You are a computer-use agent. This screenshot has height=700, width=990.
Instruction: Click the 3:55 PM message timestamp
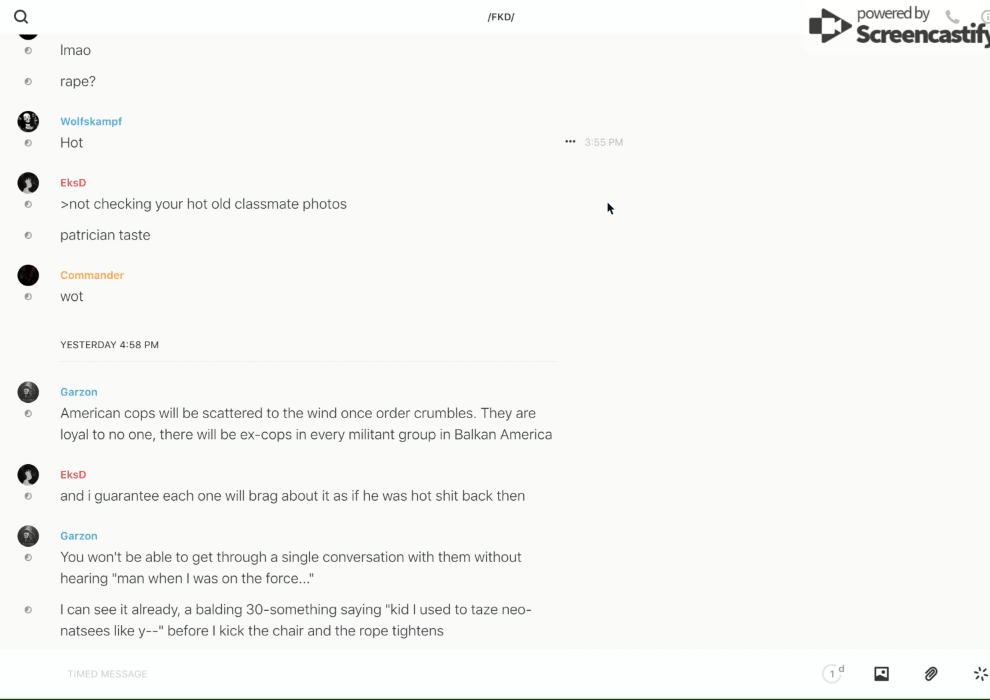(604, 143)
